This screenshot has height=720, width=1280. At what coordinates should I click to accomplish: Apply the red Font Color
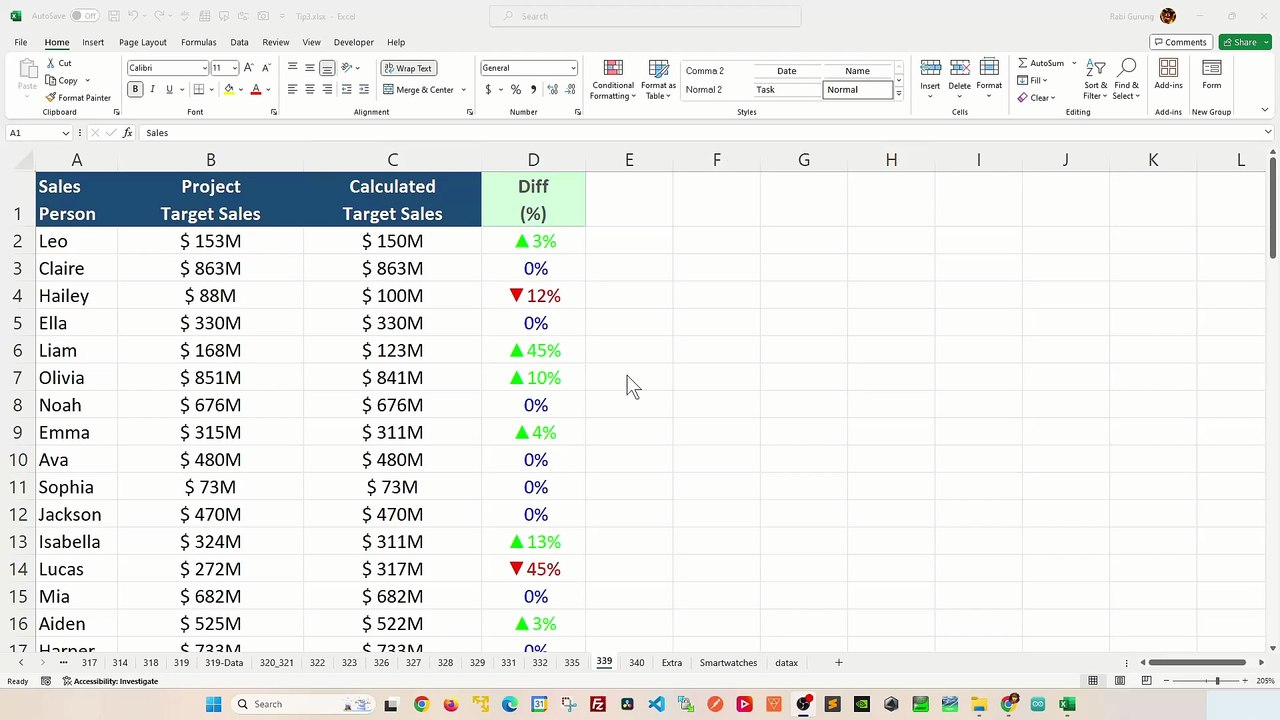coord(256,89)
